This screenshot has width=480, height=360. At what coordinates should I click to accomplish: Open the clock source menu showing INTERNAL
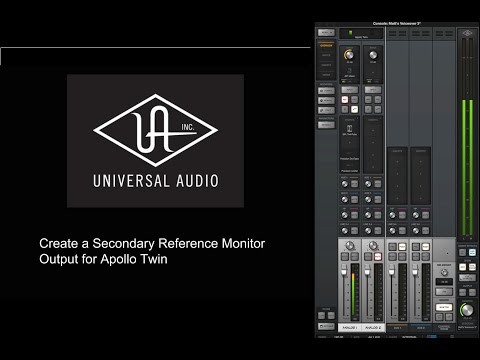(409, 337)
